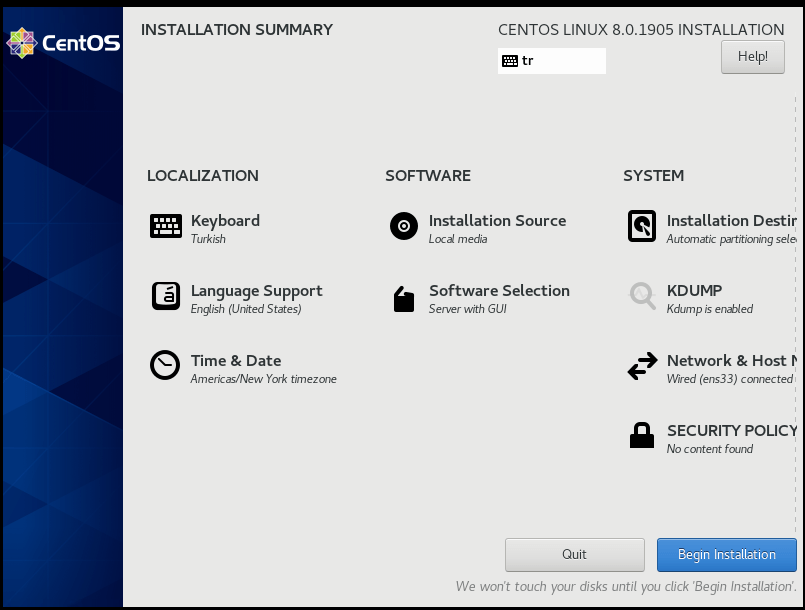Click the Installation Source disc icon
The width and height of the screenshot is (805, 610).
pyautogui.click(x=403, y=226)
